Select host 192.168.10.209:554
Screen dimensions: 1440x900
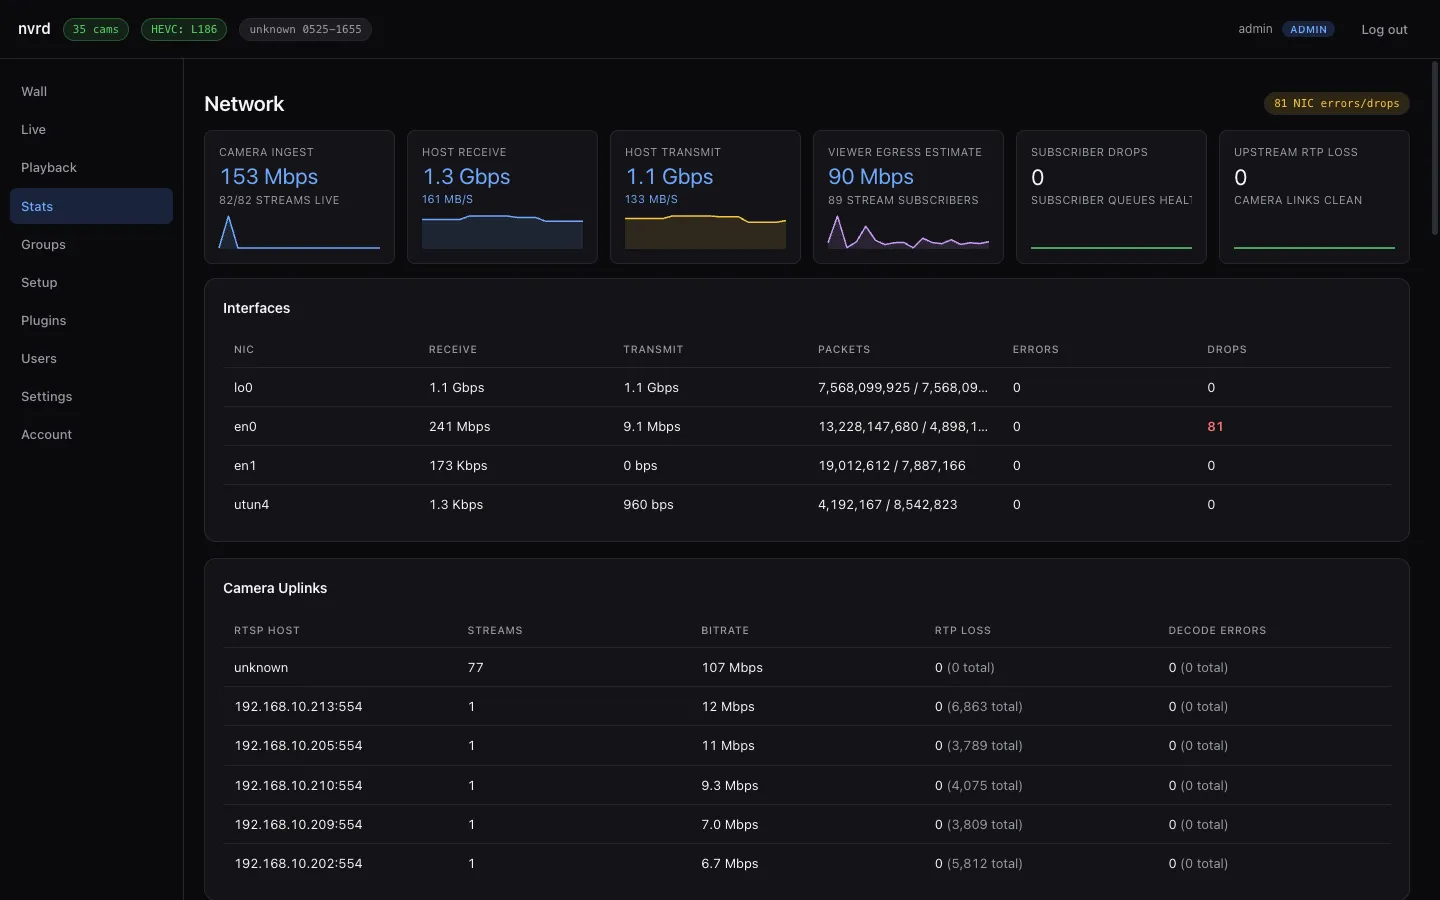point(298,824)
